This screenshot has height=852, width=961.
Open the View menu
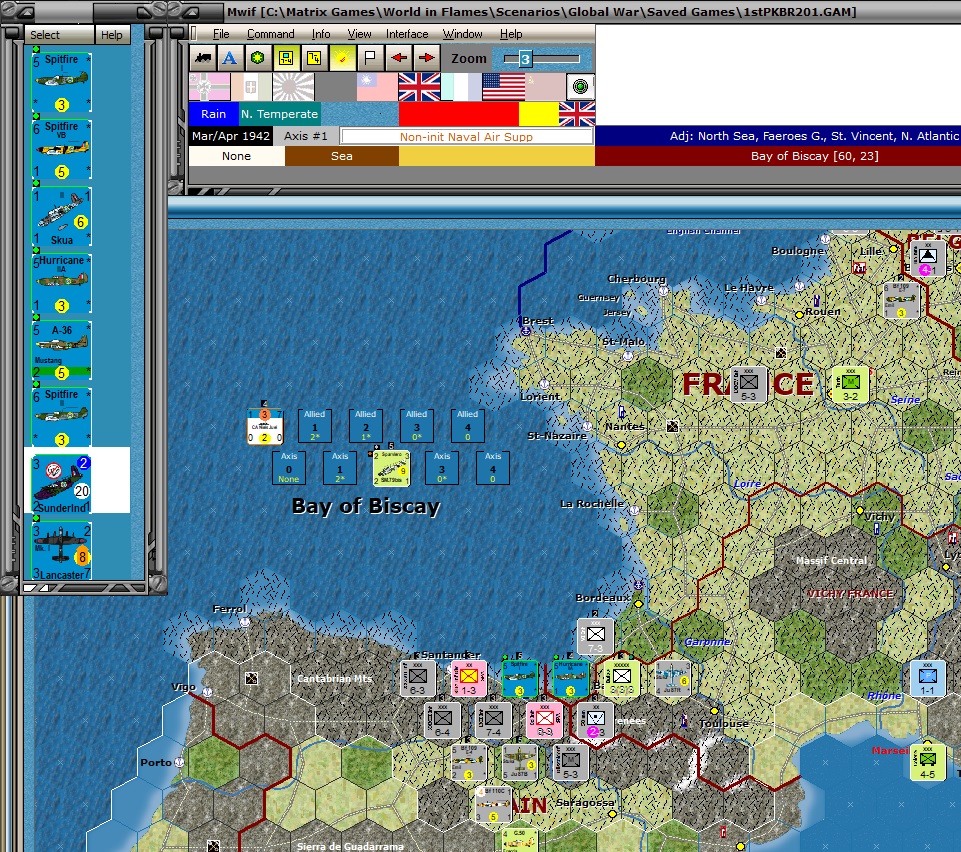[359, 34]
